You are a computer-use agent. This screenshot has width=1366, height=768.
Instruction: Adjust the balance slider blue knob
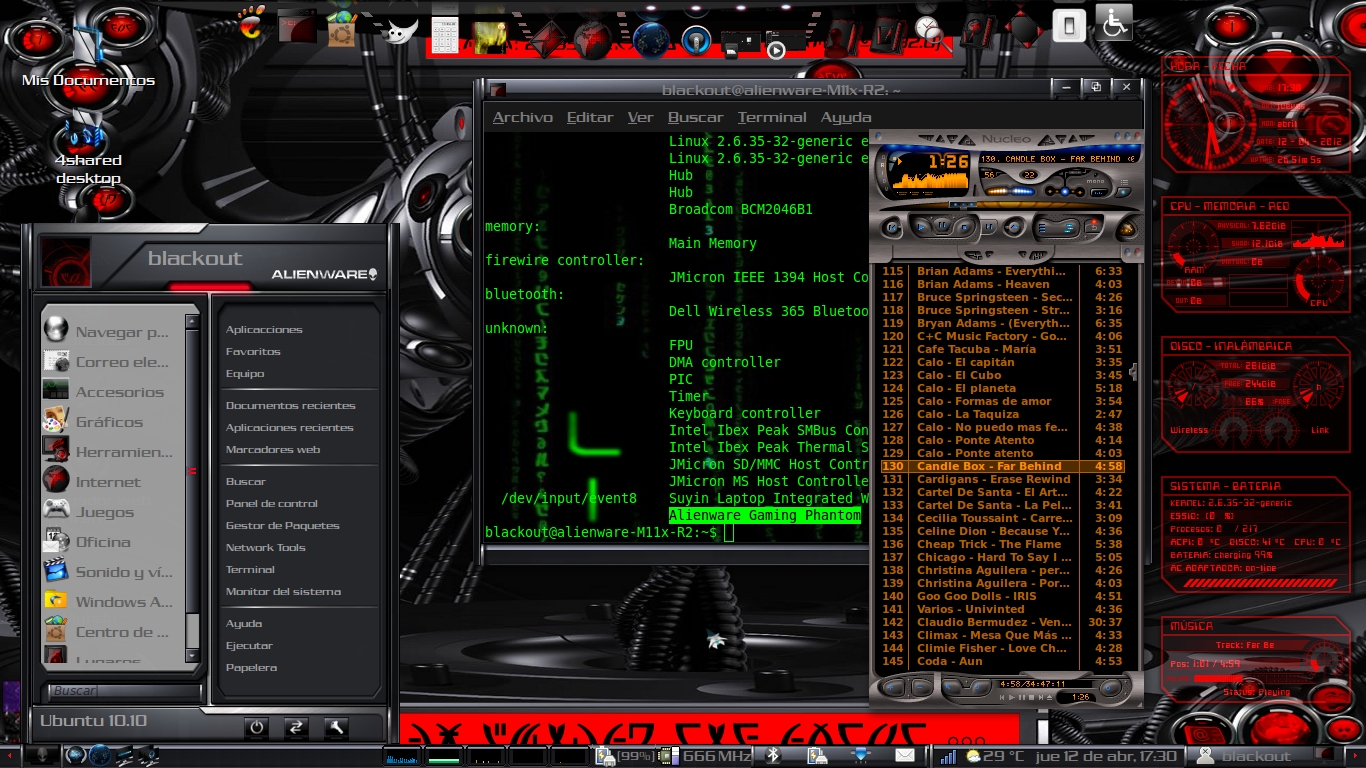pyautogui.click(x=1065, y=191)
